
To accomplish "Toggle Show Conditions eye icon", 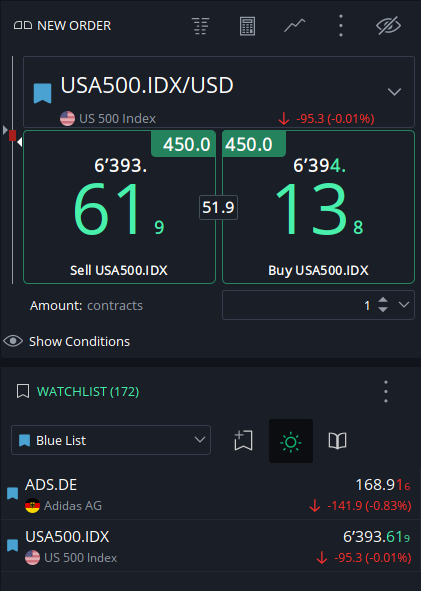I will pyautogui.click(x=13, y=341).
